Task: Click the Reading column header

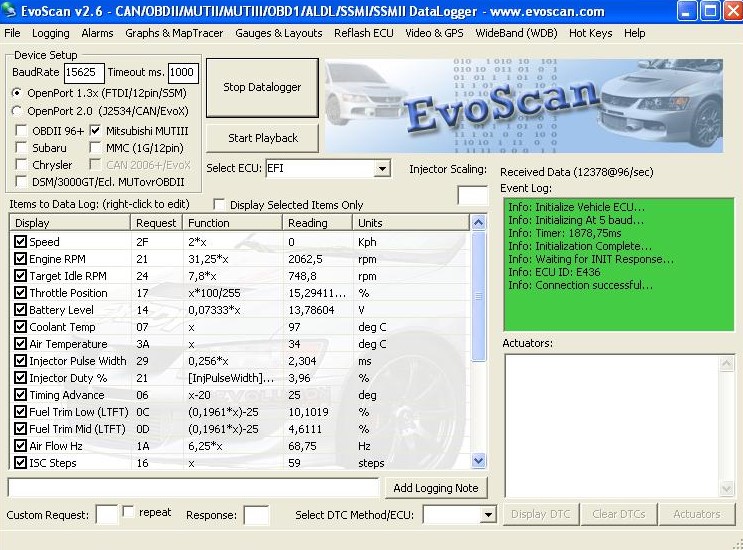Action: (317, 223)
